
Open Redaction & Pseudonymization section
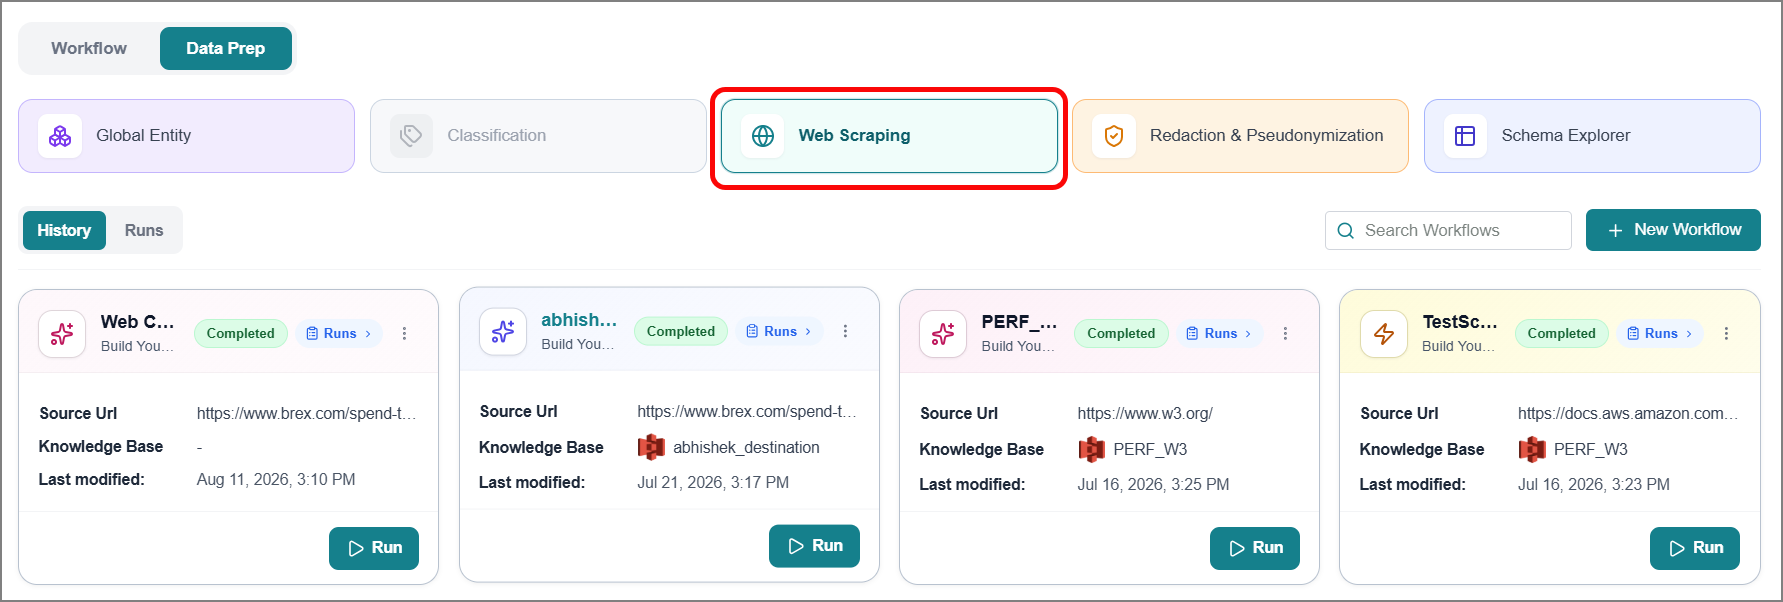pos(1240,136)
